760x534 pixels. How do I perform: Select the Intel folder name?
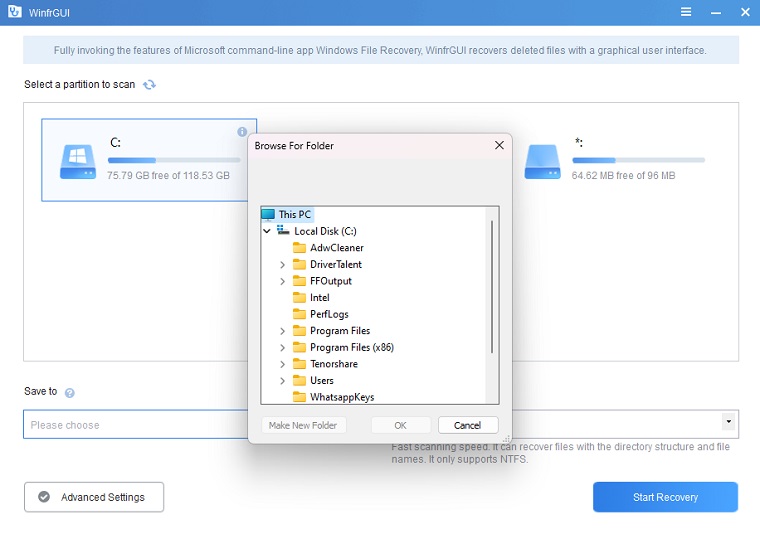tap(320, 298)
